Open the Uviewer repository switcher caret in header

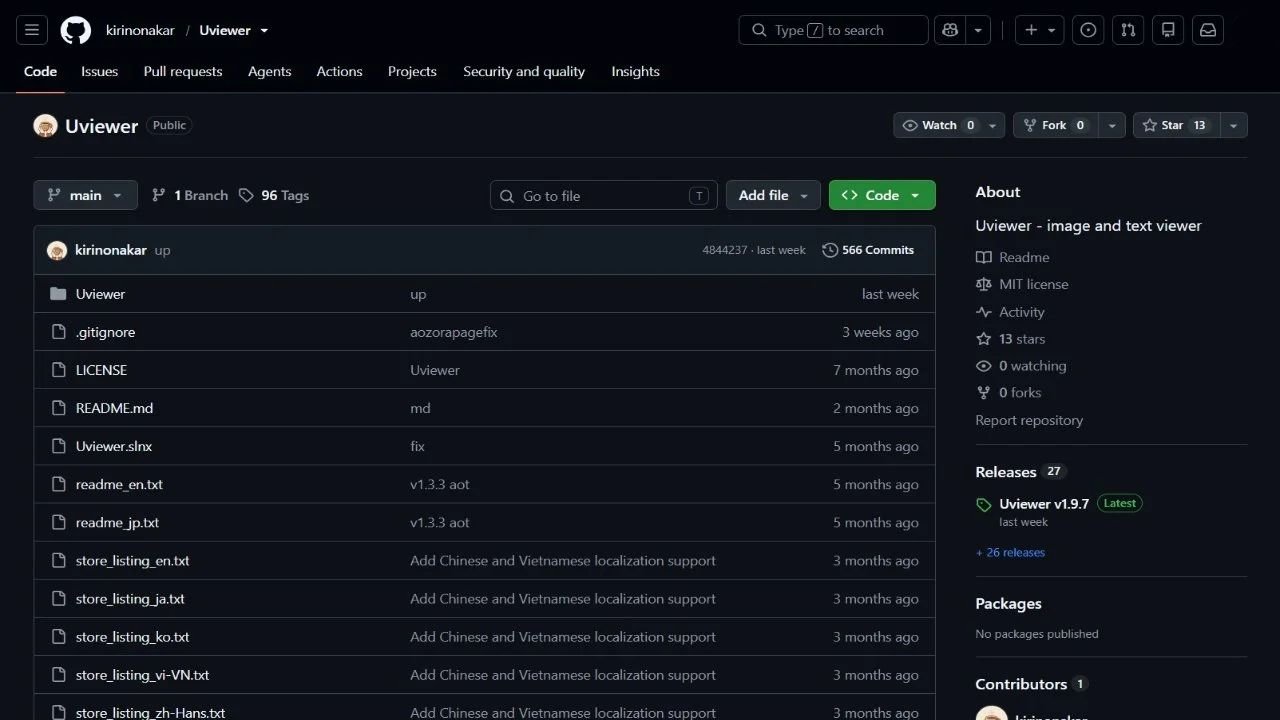coord(264,31)
